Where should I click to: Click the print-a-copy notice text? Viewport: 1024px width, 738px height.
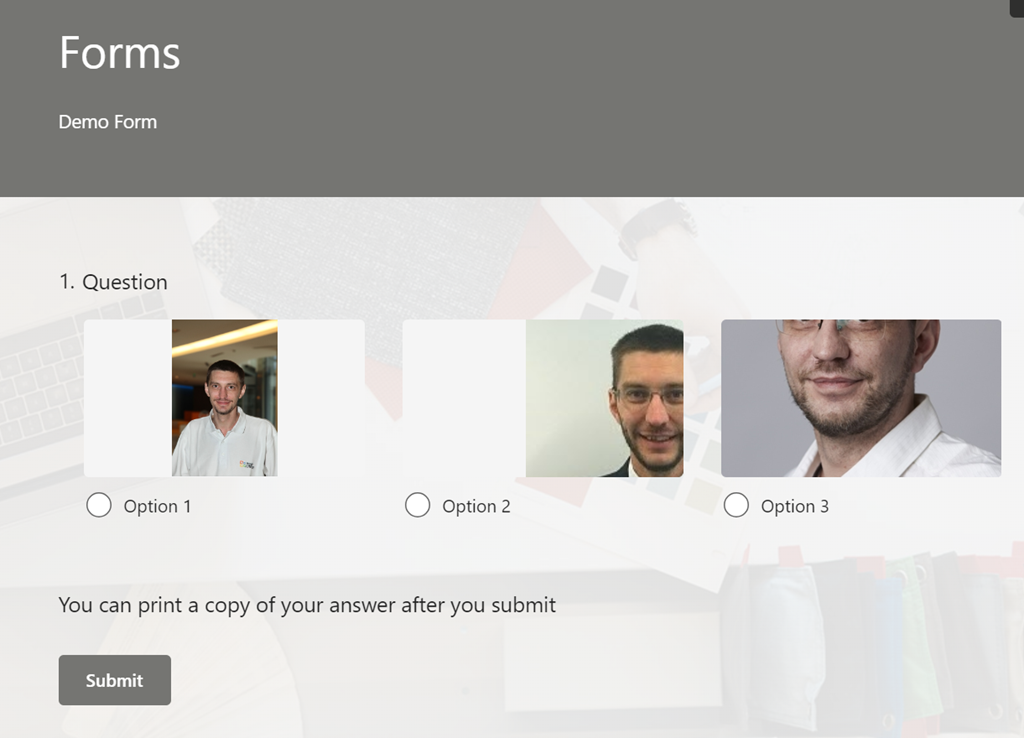pyautogui.click(x=307, y=604)
